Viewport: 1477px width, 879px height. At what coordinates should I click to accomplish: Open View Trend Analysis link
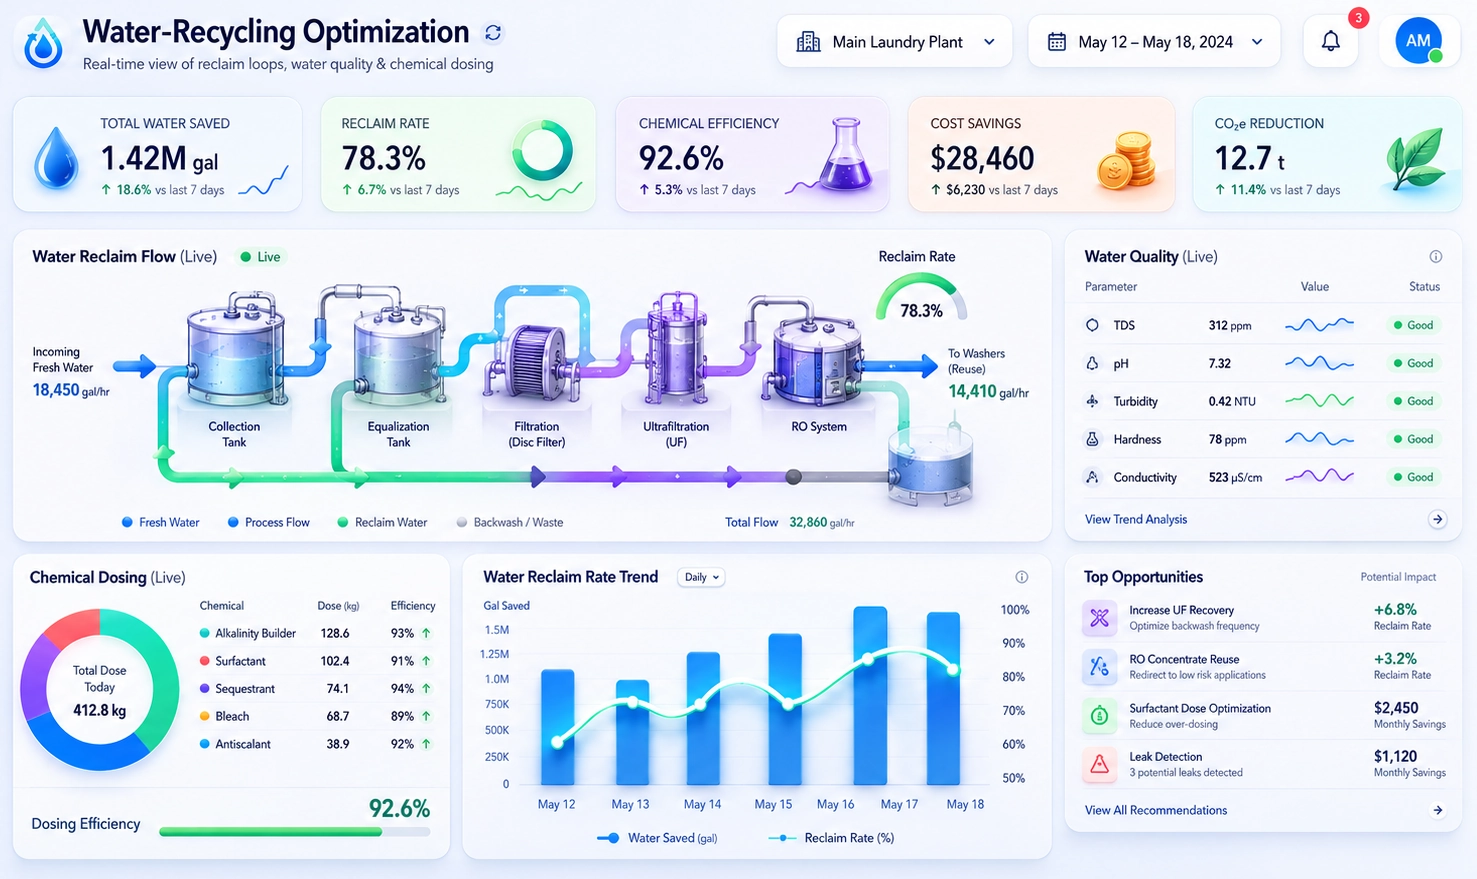tap(1136, 519)
